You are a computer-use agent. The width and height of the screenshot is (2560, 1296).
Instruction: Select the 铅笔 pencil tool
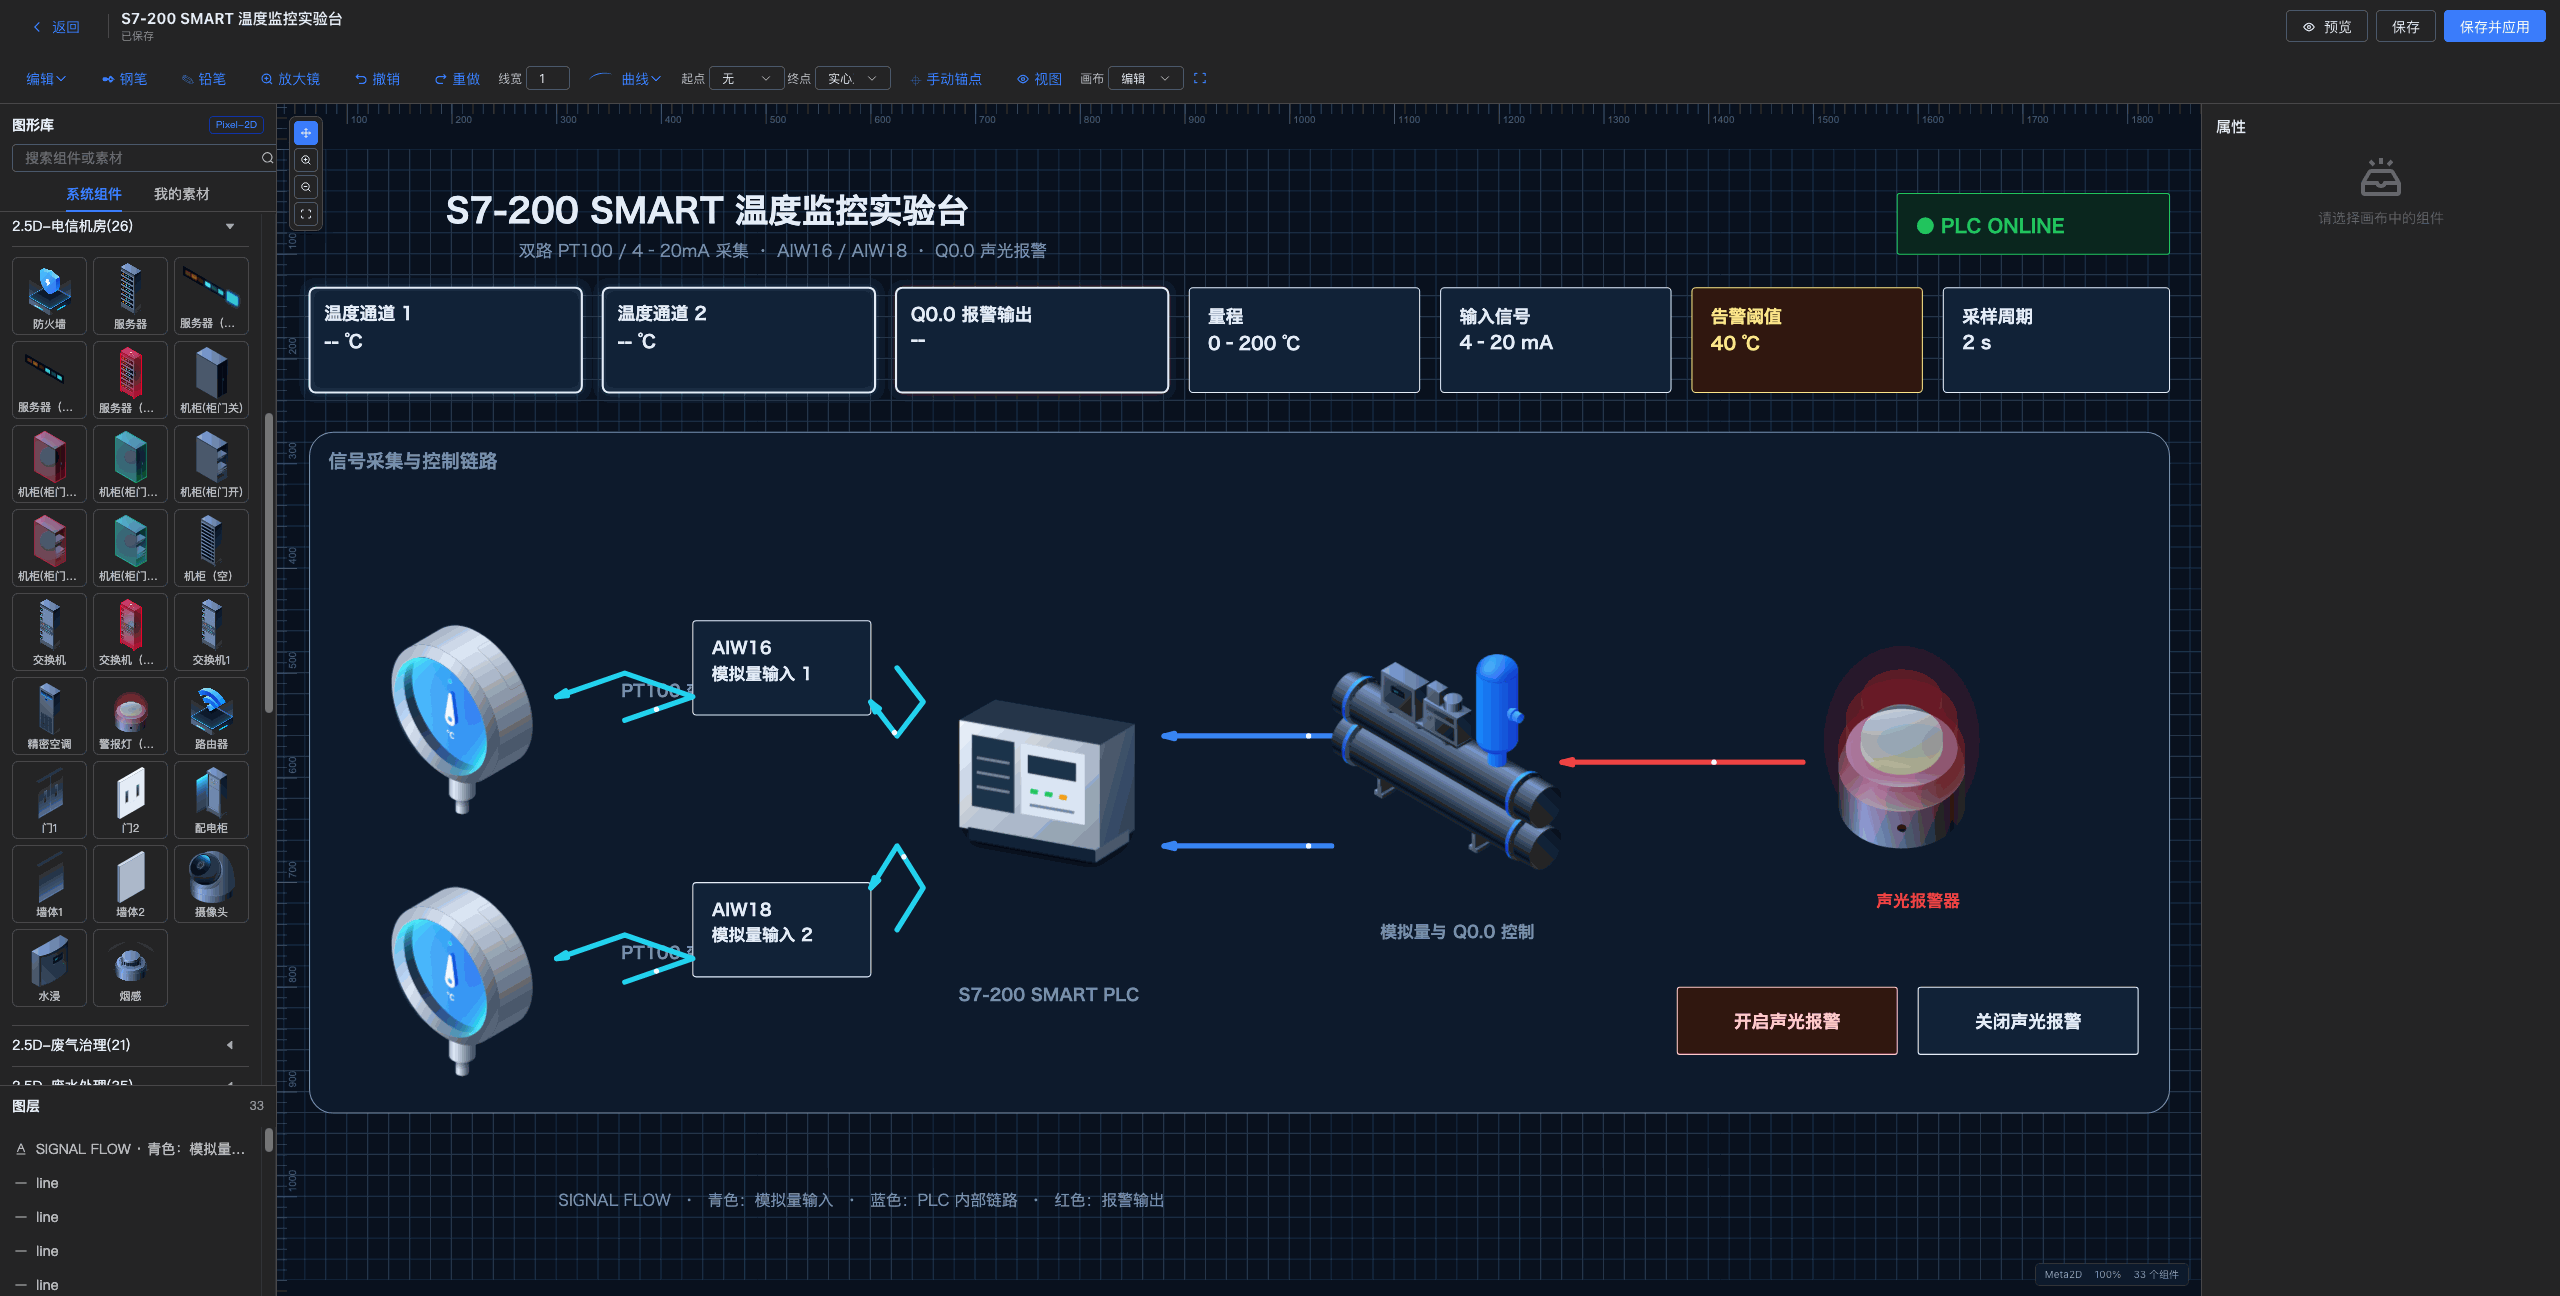(203, 79)
